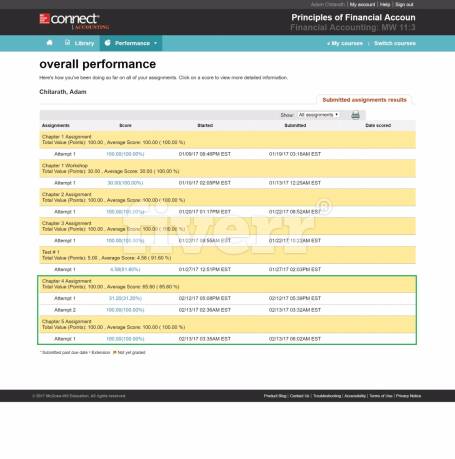Screen dimensions: 455x459
Task: Click the Test # 1 heading row
Action: pos(228,255)
